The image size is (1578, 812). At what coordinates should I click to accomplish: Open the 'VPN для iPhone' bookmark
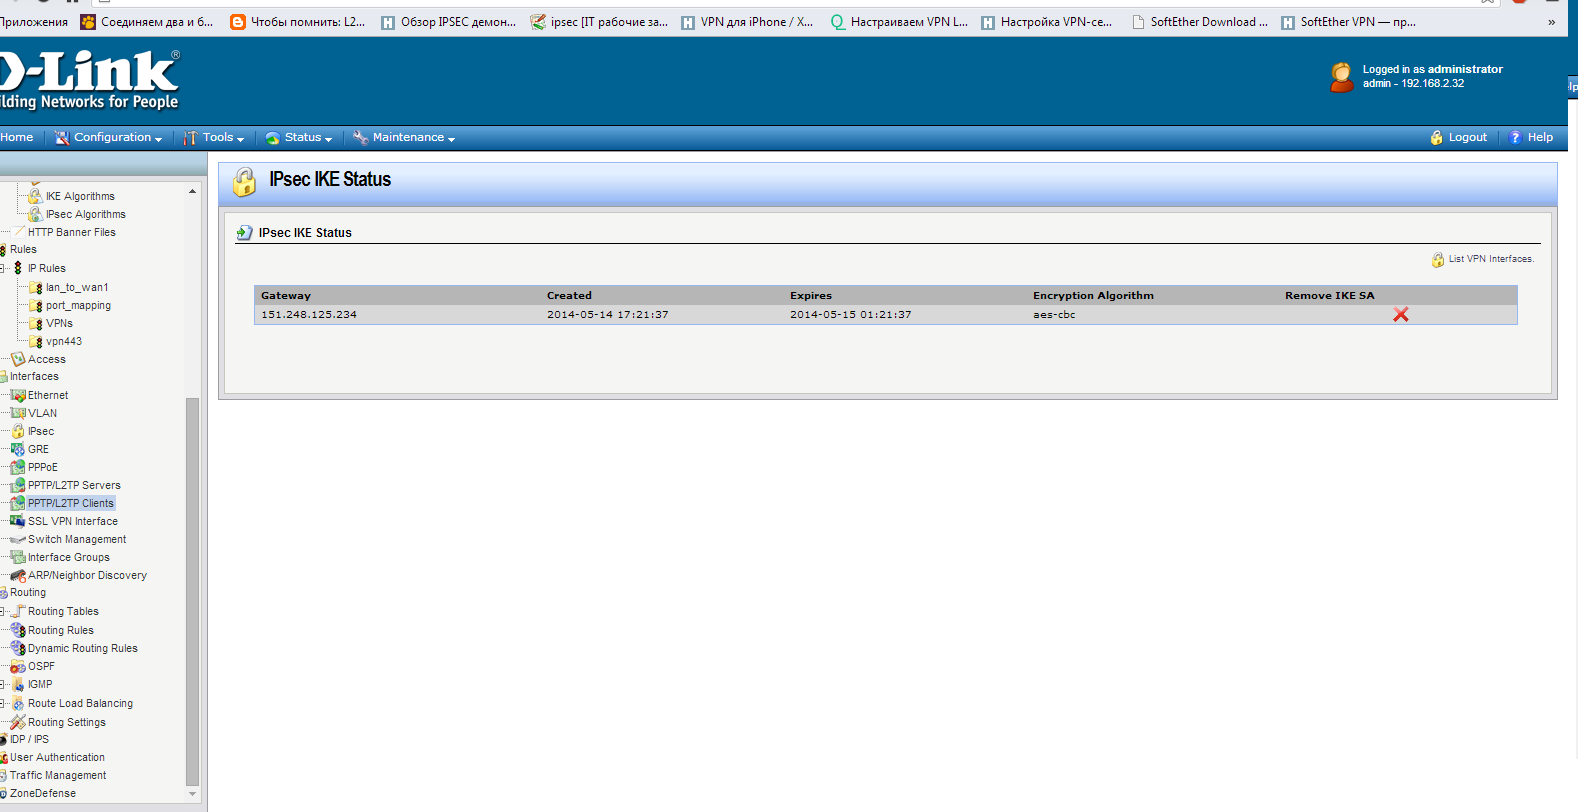pyautogui.click(x=747, y=22)
